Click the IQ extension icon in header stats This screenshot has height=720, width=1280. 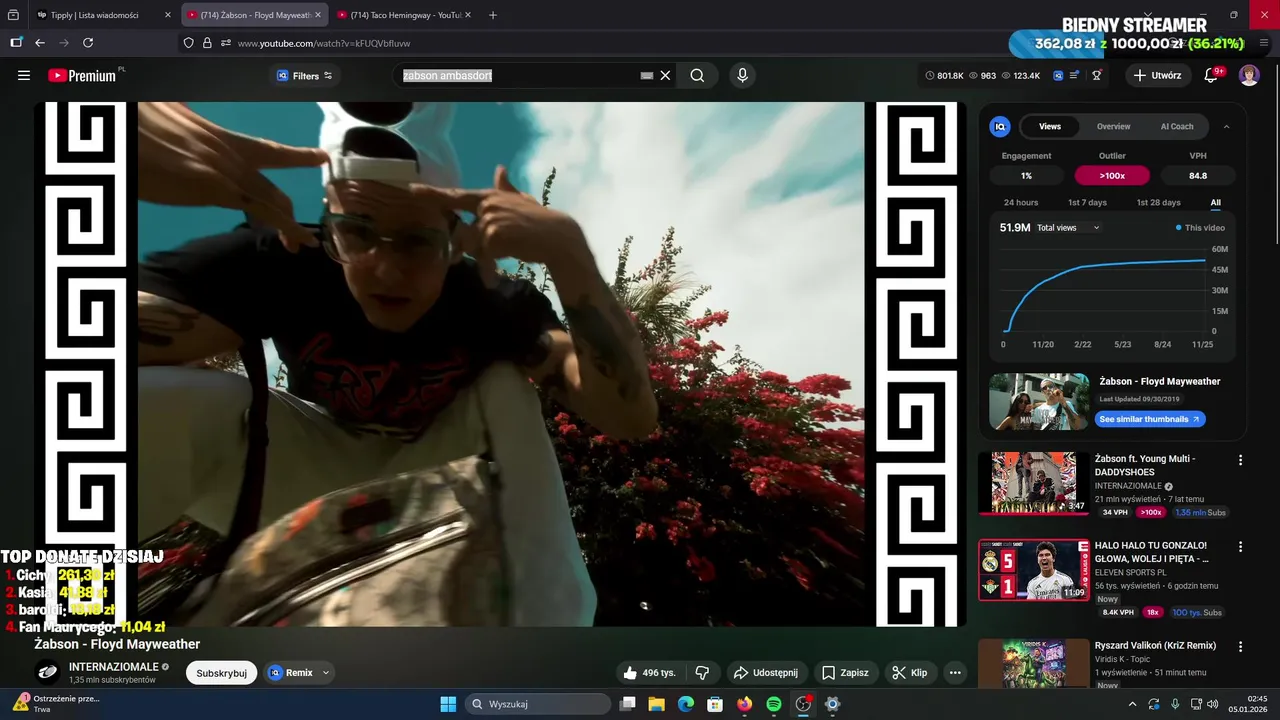pos(1056,75)
